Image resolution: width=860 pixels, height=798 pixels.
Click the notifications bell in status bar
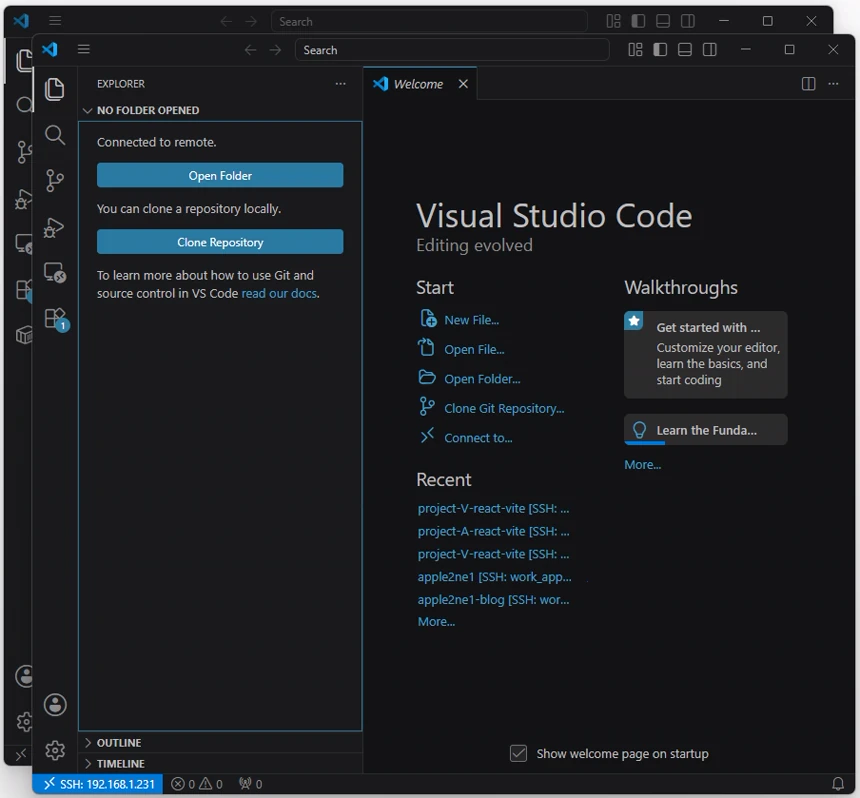838,784
